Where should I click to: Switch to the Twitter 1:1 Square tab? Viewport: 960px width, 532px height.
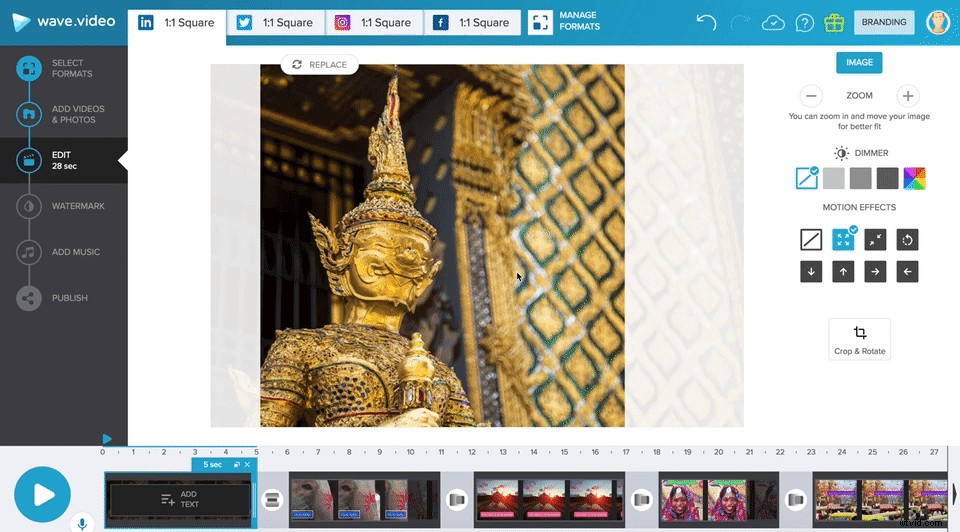tap(276, 23)
